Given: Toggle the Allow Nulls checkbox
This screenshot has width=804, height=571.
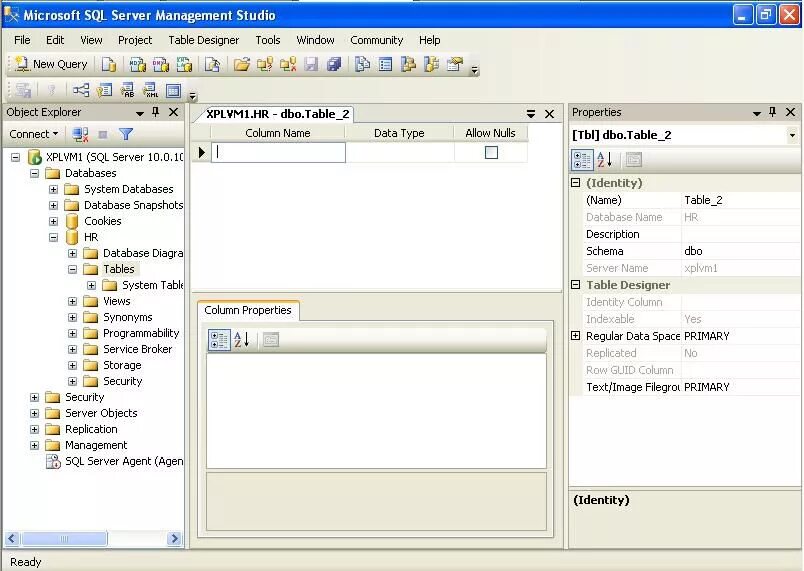Looking at the screenshot, I should 491,152.
